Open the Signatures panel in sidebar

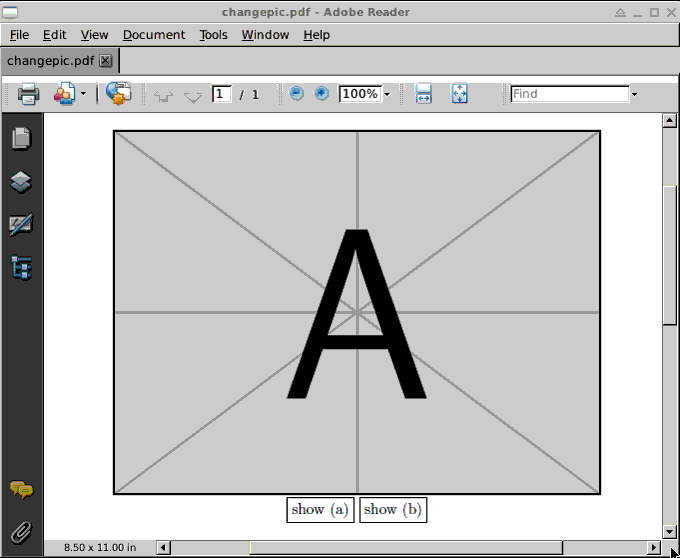(x=21, y=224)
